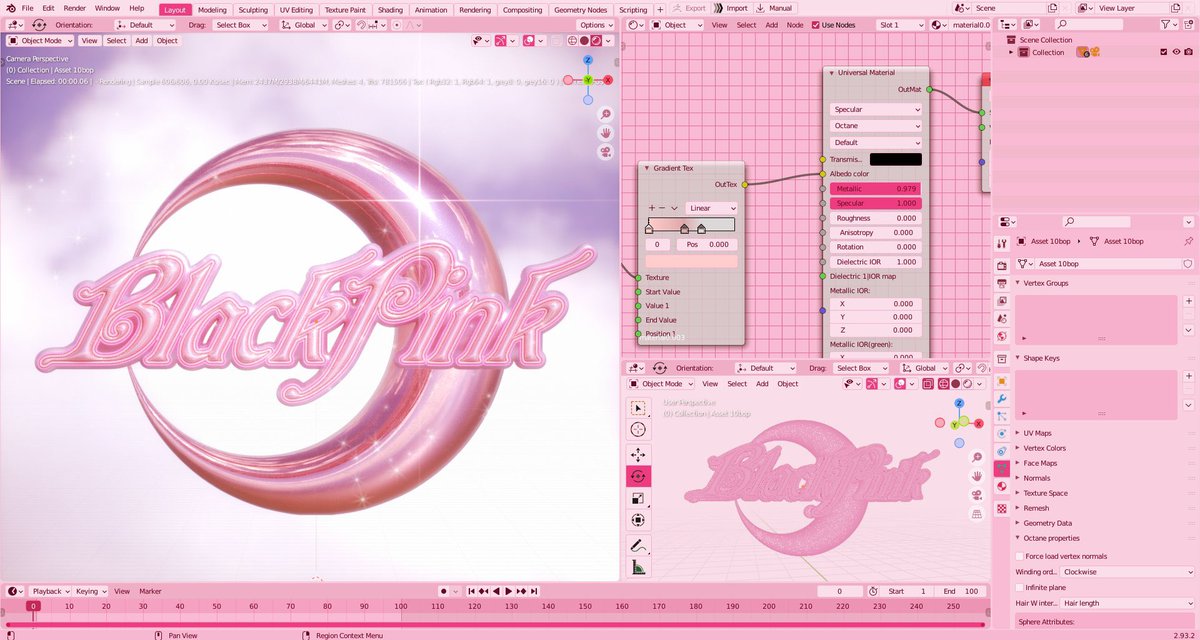Switch perspective/orthographic in lower viewport

tap(977, 514)
